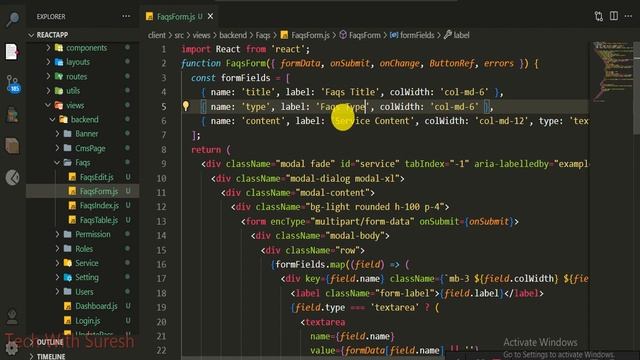Viewport: 640px width, 360px height.
Task: Open Source Control view with badge
Action: pyautogui.click(x=13, y=84)
